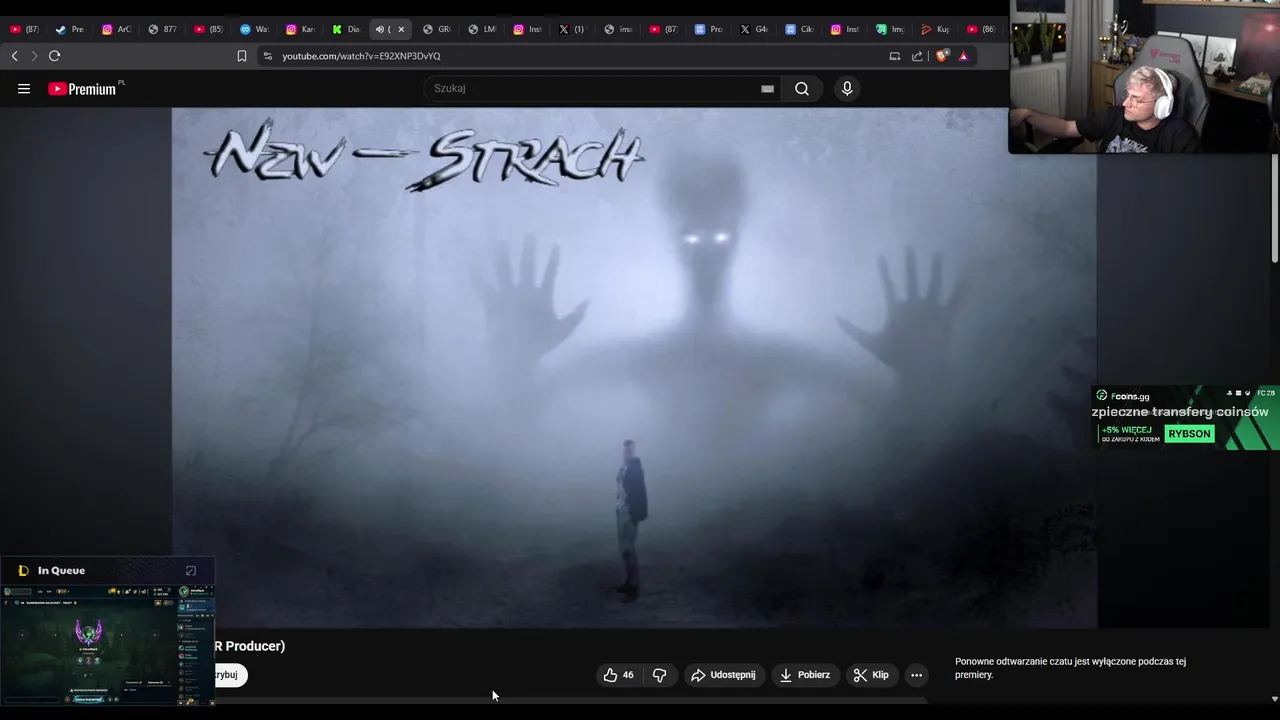Image resolution: width=1280 pixels, height=720 pixels.
Task: Switch to the 'Pro' tab
Action: 708,29
